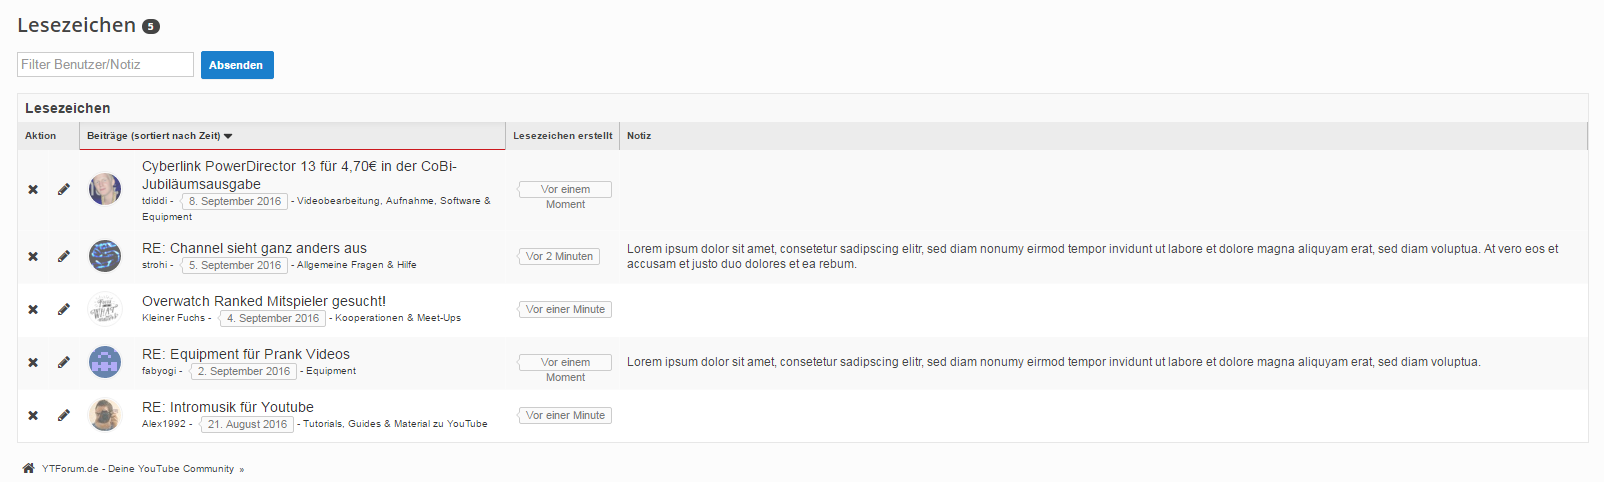The height and width of the screenshot is (482, 1604).
Task: Open user profile of fabyogi
Action: pos(159,371)
